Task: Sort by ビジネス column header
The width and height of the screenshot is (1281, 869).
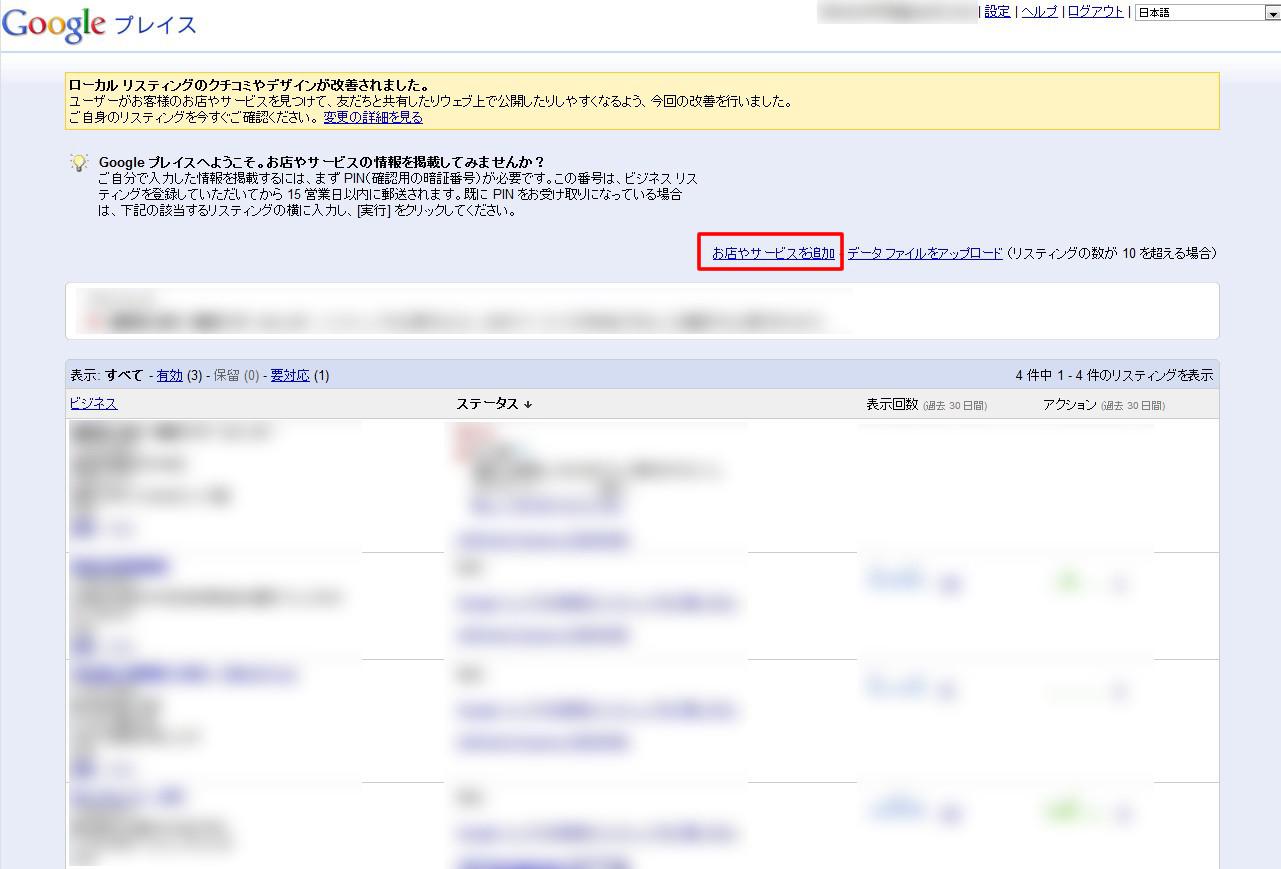Action: pyautogui.click(x=94, y=403)
